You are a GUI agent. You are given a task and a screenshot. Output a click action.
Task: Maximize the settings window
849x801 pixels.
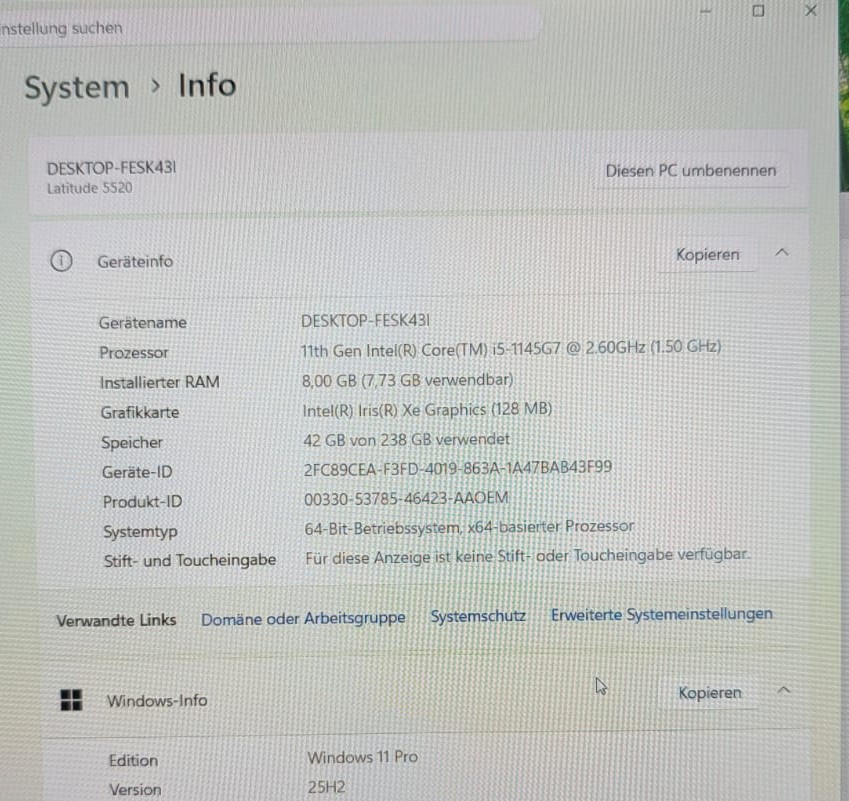coord(758,11)
